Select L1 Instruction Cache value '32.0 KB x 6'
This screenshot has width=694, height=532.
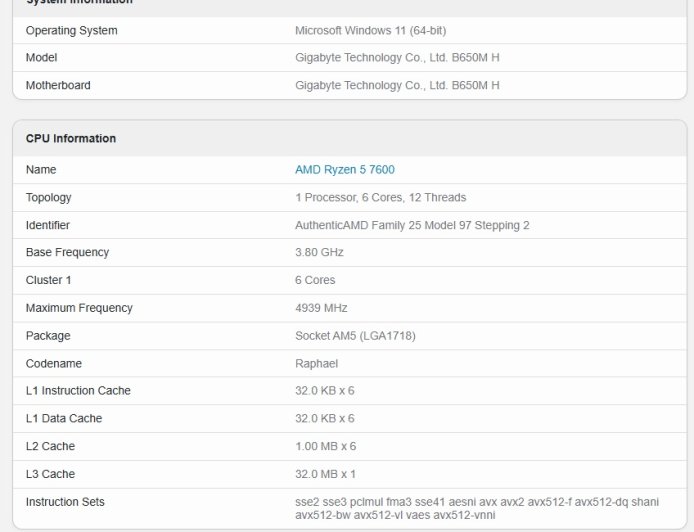click(325, 391)
